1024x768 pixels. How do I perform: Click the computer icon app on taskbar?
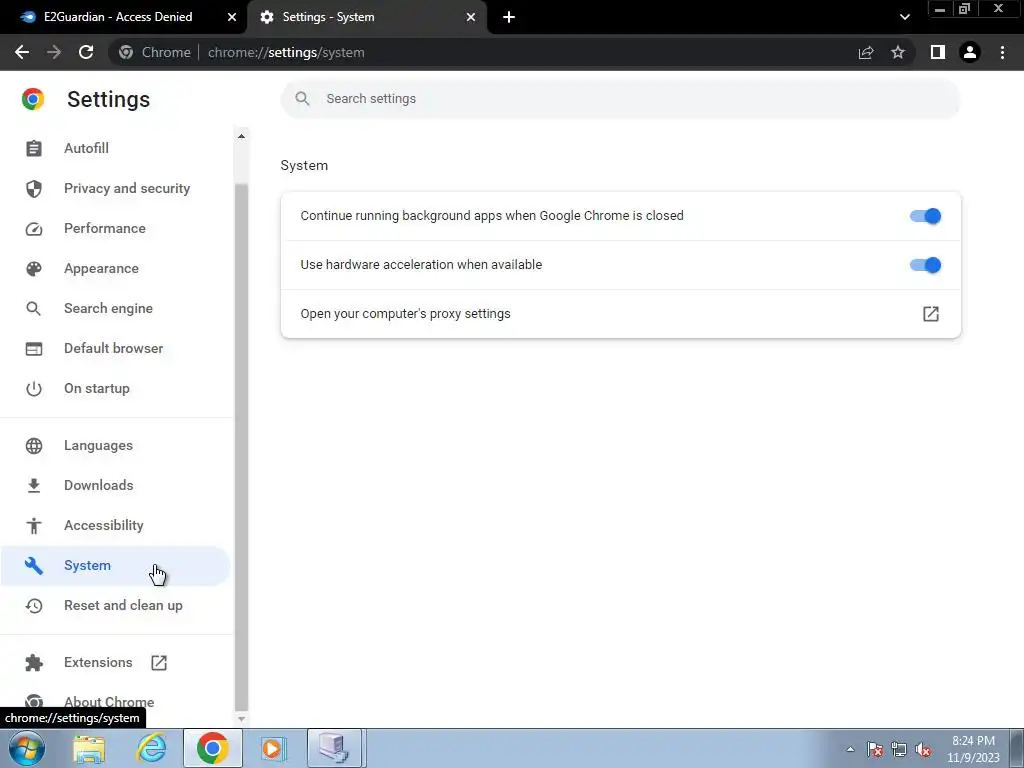tap(334, 748)
